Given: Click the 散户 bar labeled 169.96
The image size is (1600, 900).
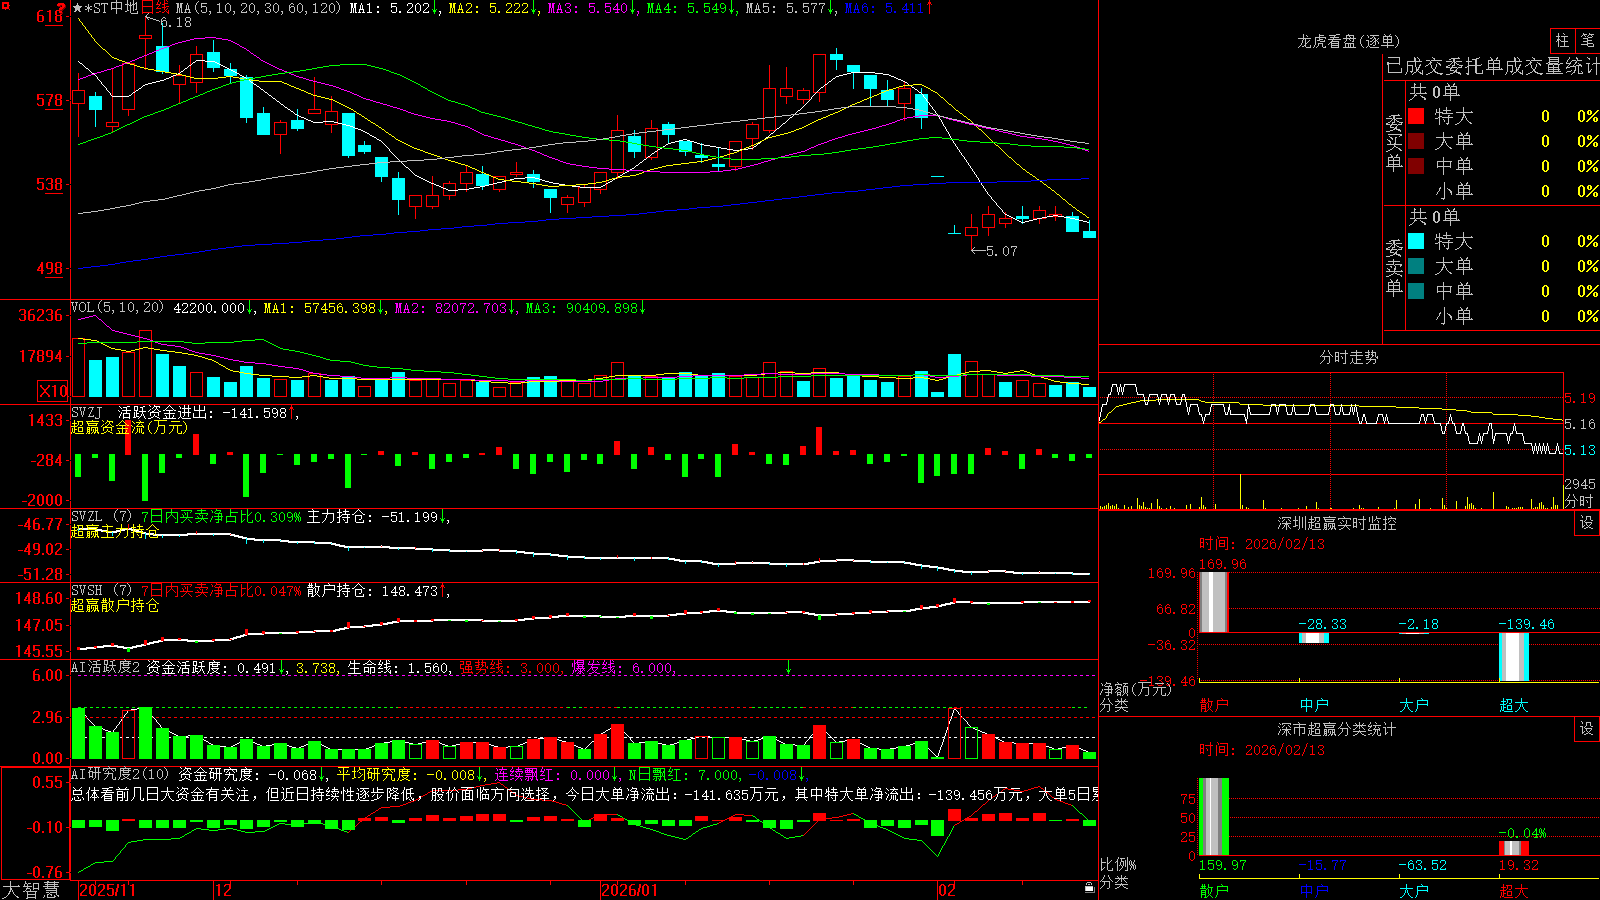Looking at the screenshot, I should [x=1214, y=602].
